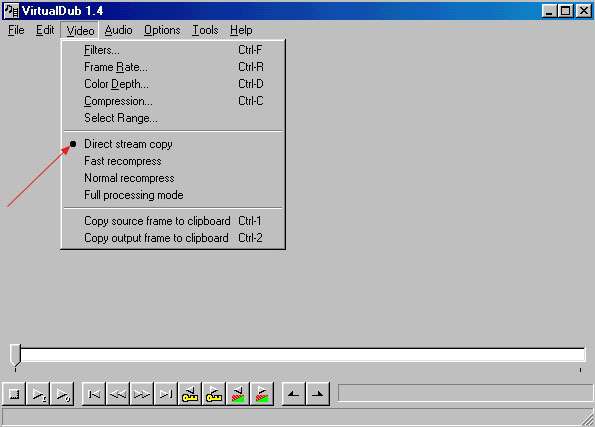Play the output video preview
This screenshot has width=595, height=427.
tap(62, 394)
